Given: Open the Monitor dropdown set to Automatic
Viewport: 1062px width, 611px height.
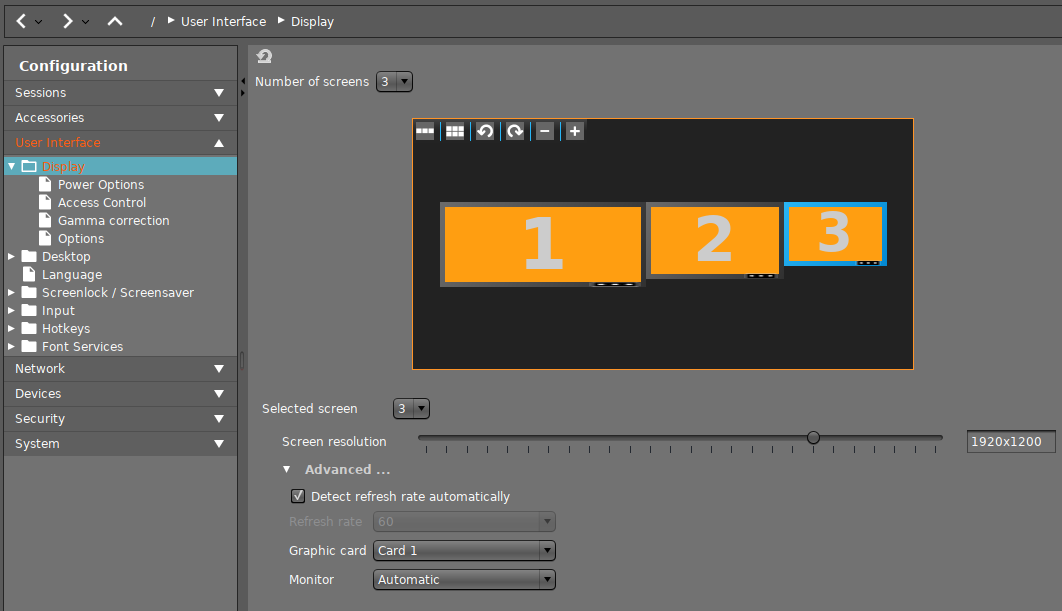Looking at the screenshot, I should pyautogui.click(x=464, y=579).
